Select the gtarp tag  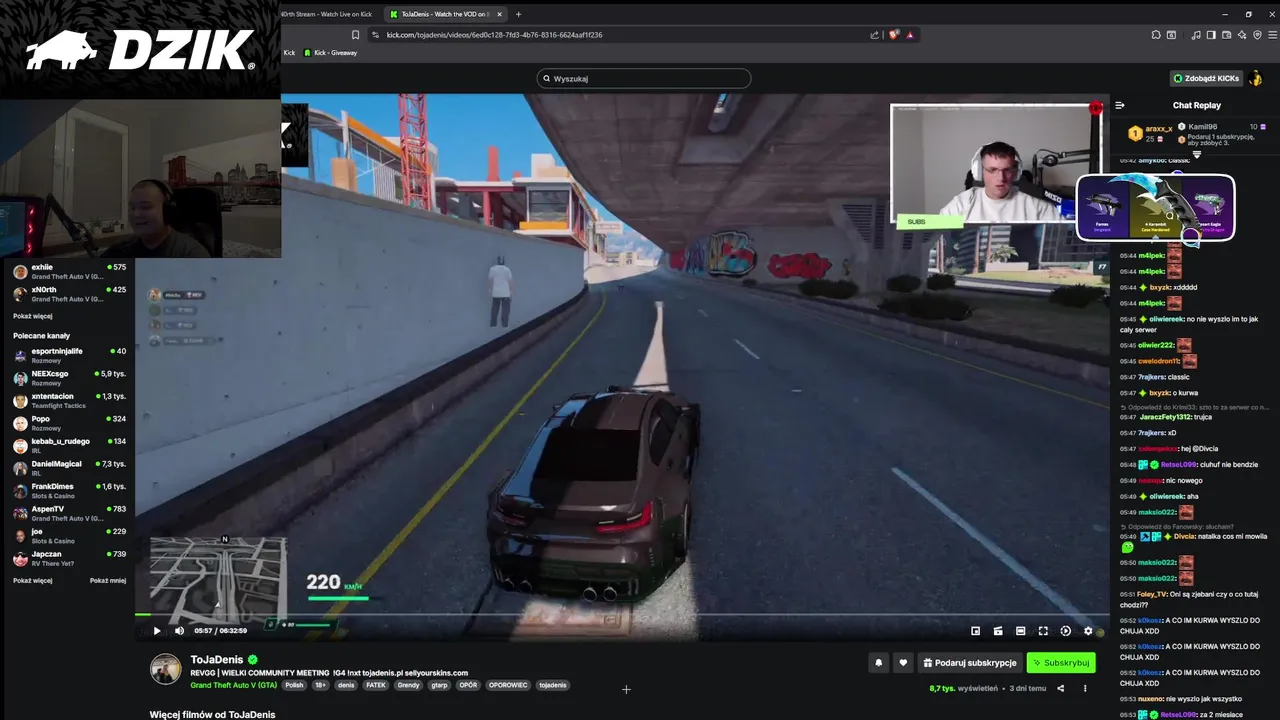tap(439, 685)
